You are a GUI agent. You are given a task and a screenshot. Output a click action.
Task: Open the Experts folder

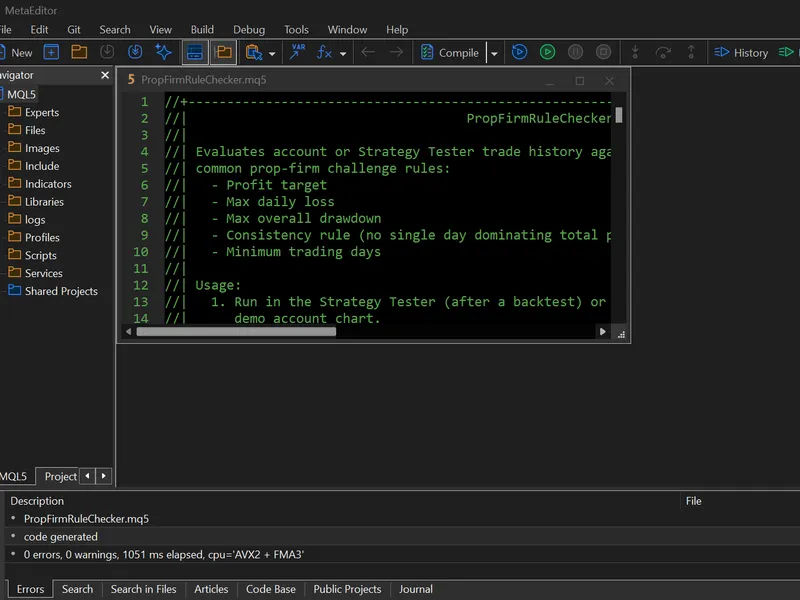pyautogui.click(x=42, y=112)
